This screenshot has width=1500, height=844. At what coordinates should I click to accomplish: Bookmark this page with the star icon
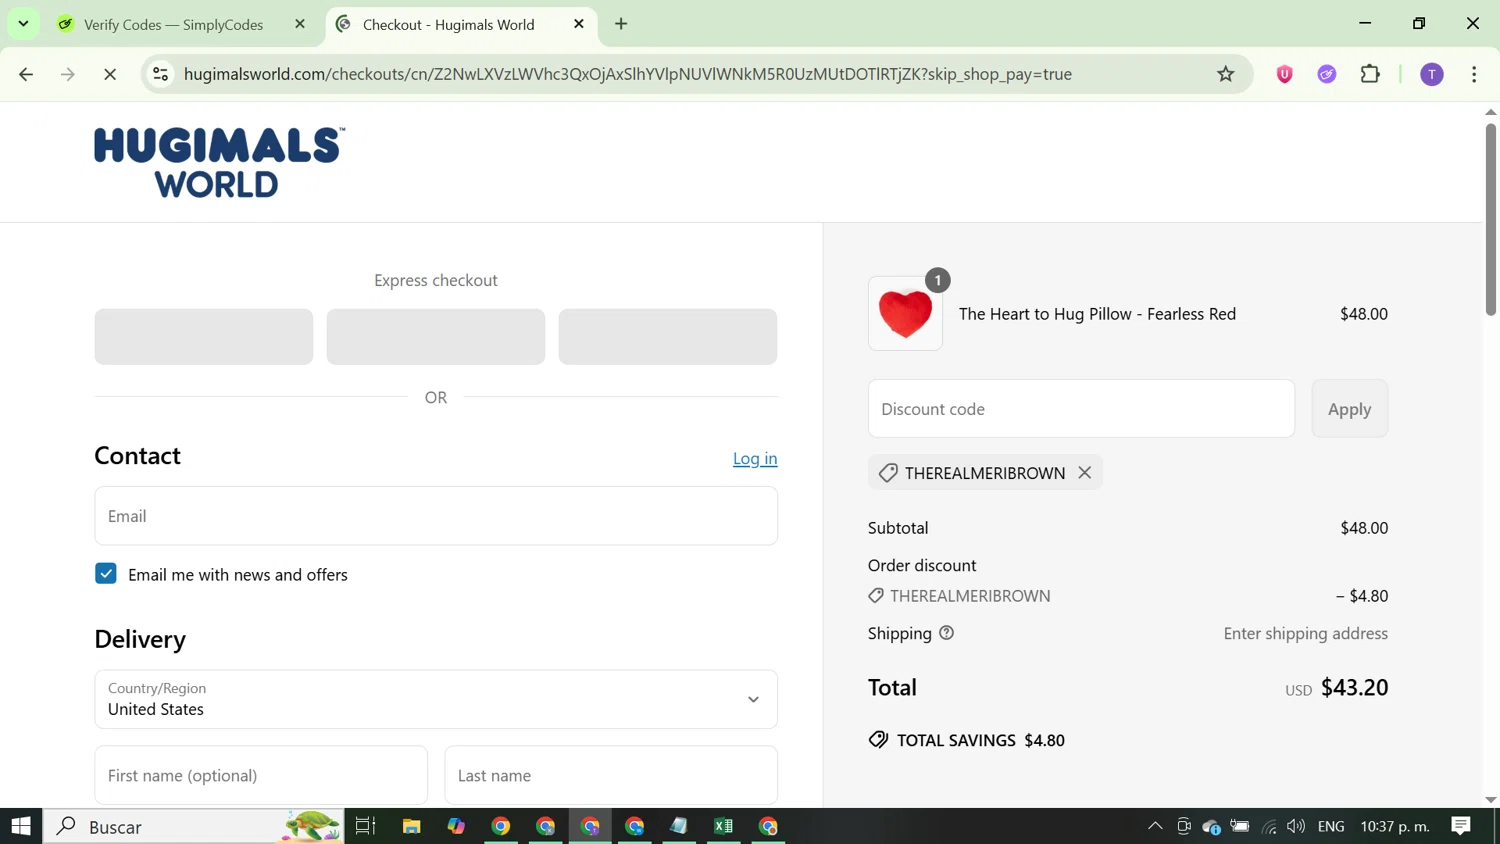pyautogui.click(x=1225, y=74)
